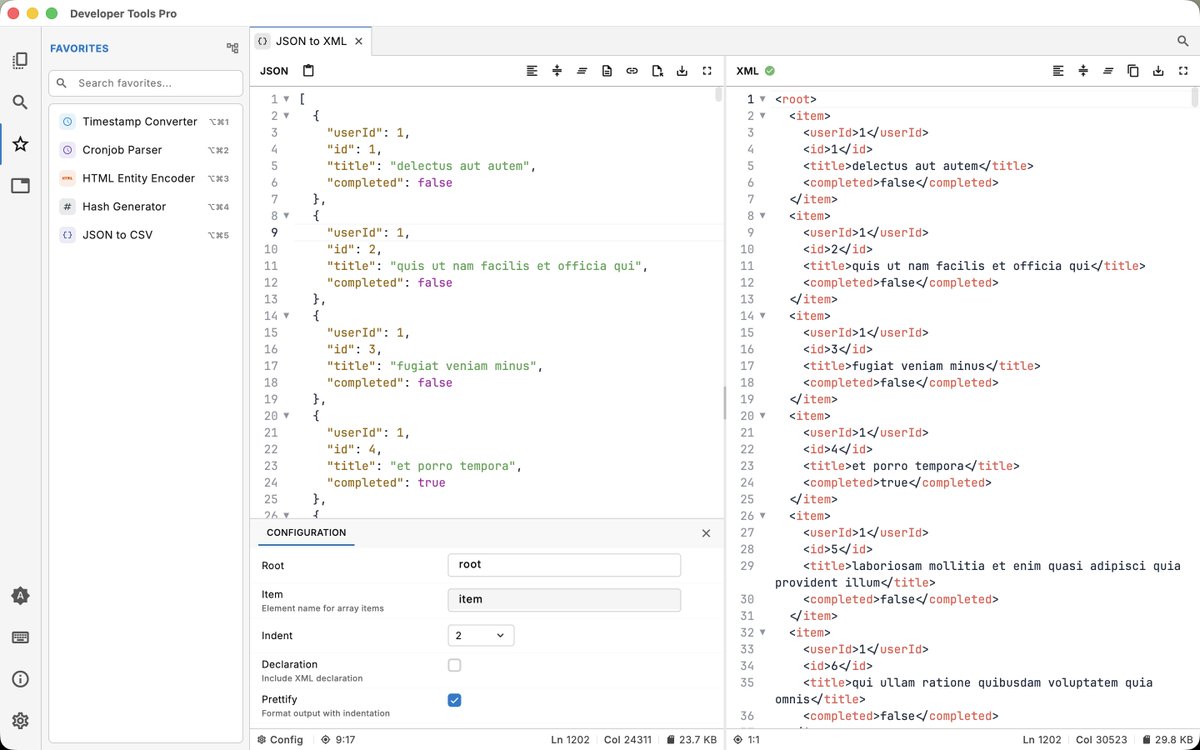Viewport: 1200px width, 750px height.
Task: Collapse JSON fold arrow at line 2
Action: 286,116
